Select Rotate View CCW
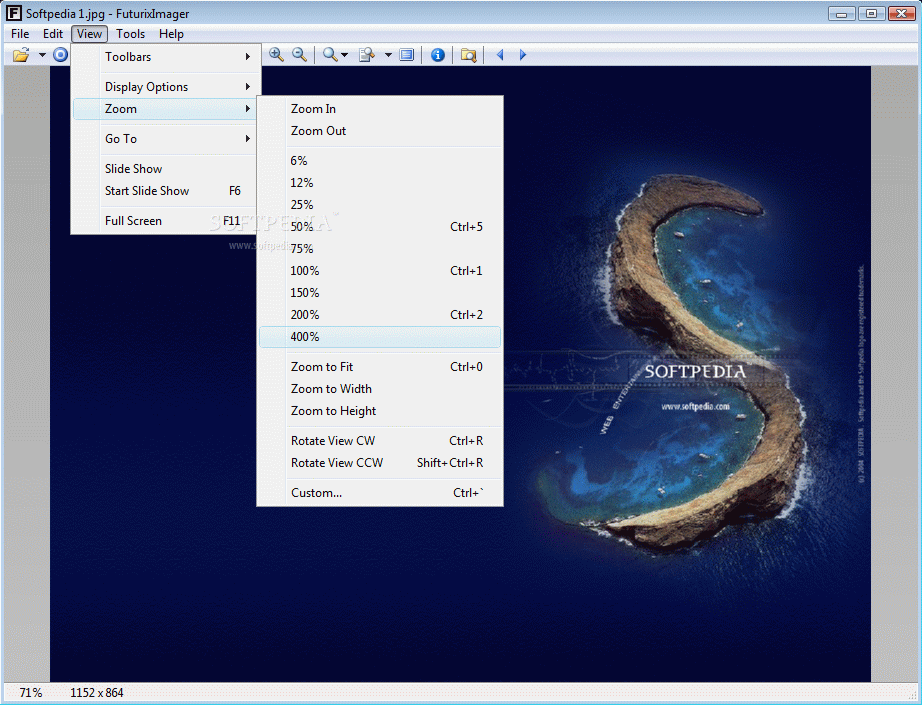The width and height of the screenshot is (922, 705). coord(380,463)
